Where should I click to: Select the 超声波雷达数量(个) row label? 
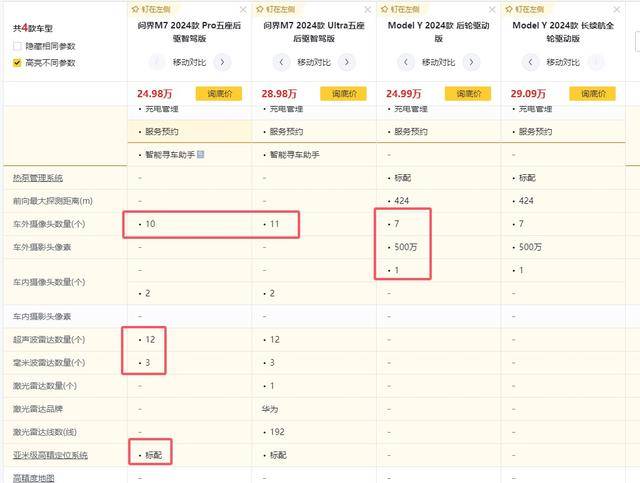pos(49,340)
